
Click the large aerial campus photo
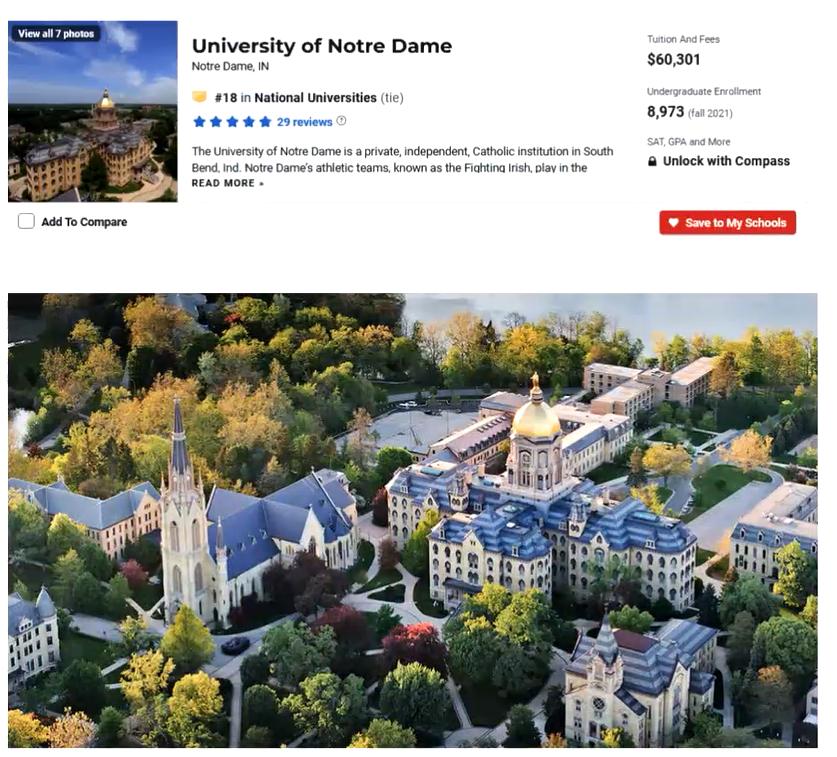[x=412, y=520]
